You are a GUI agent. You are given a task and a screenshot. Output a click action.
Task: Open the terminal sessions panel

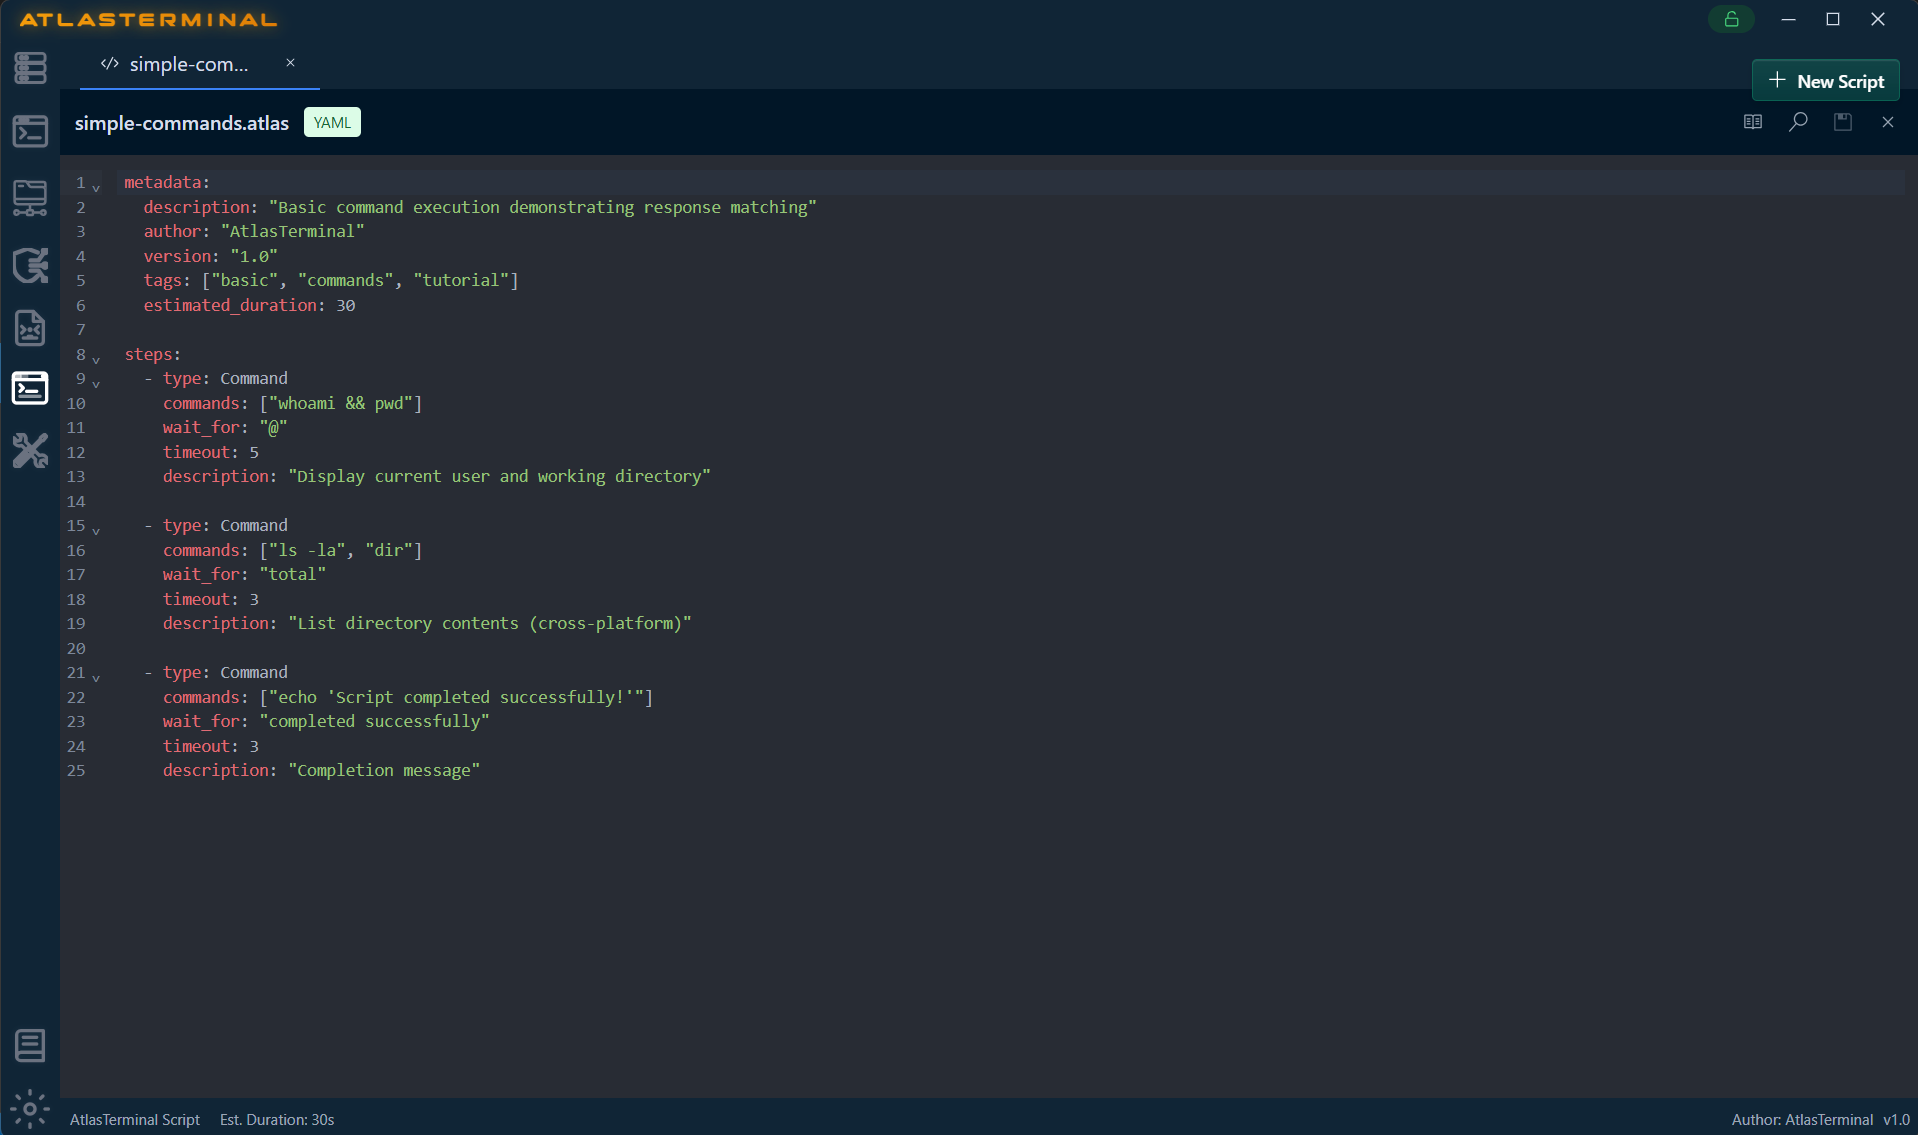[x=30, y=131]
